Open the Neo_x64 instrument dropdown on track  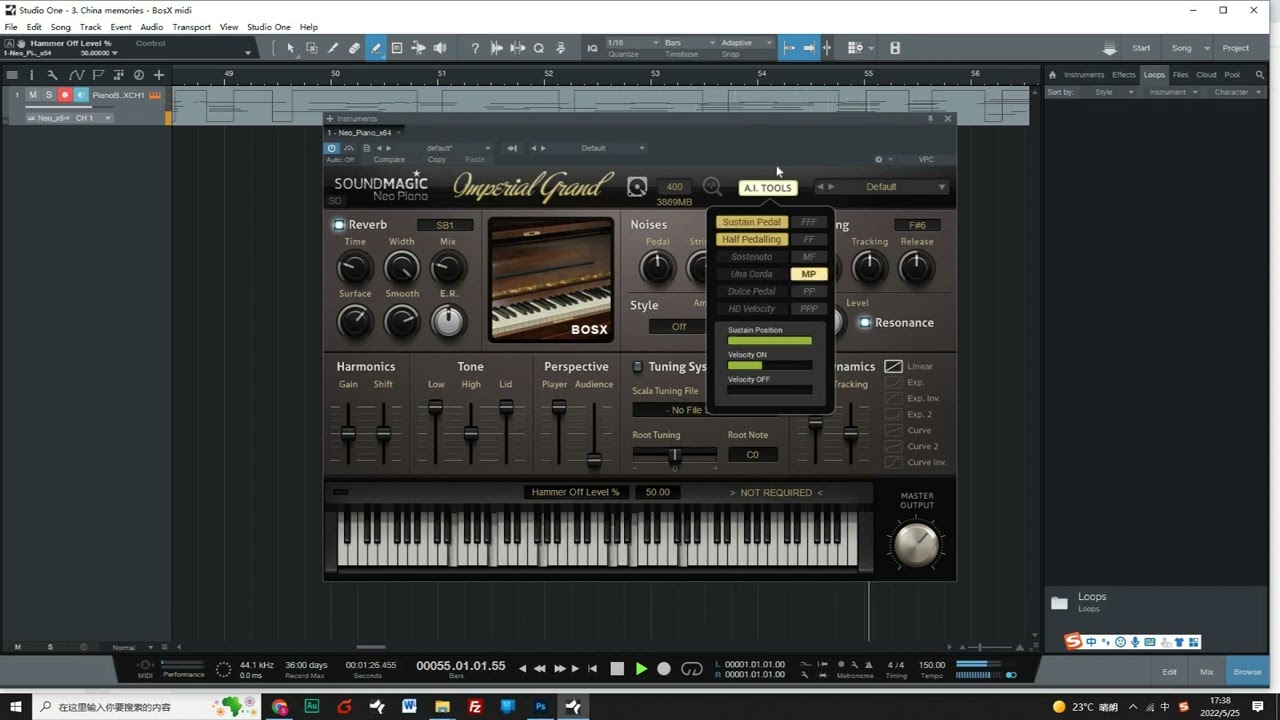tap(48, 118)
